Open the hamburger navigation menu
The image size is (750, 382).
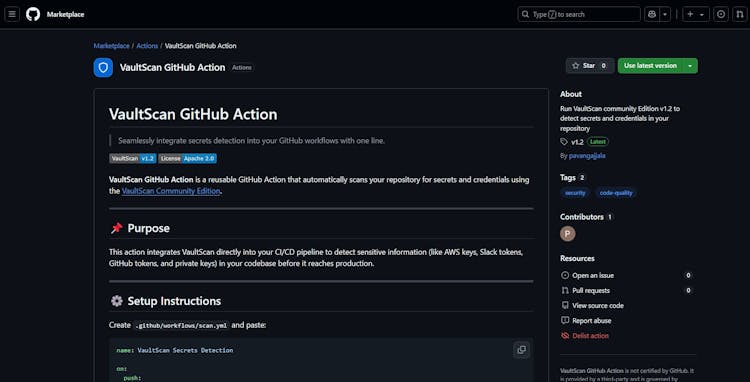coord(12,14)
